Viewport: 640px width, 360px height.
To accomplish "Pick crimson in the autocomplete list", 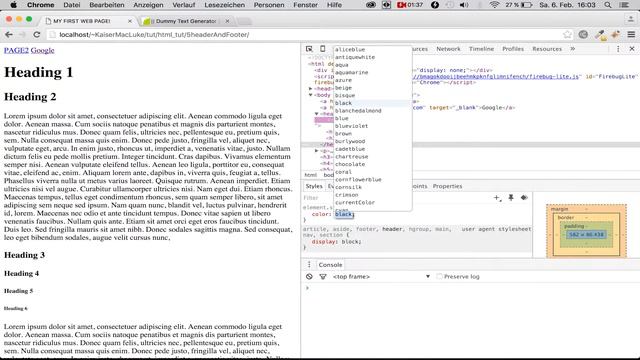I will pyautogui.click(x=372, y=195).
